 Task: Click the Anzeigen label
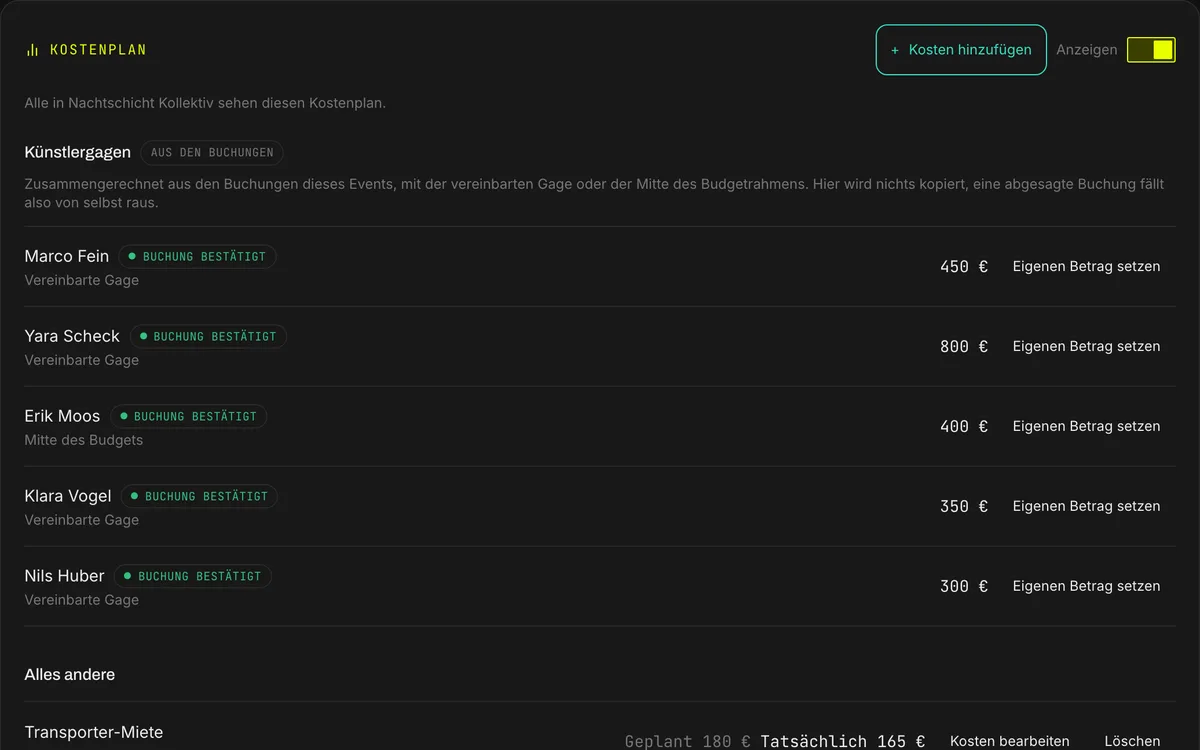click(1087, 50)
